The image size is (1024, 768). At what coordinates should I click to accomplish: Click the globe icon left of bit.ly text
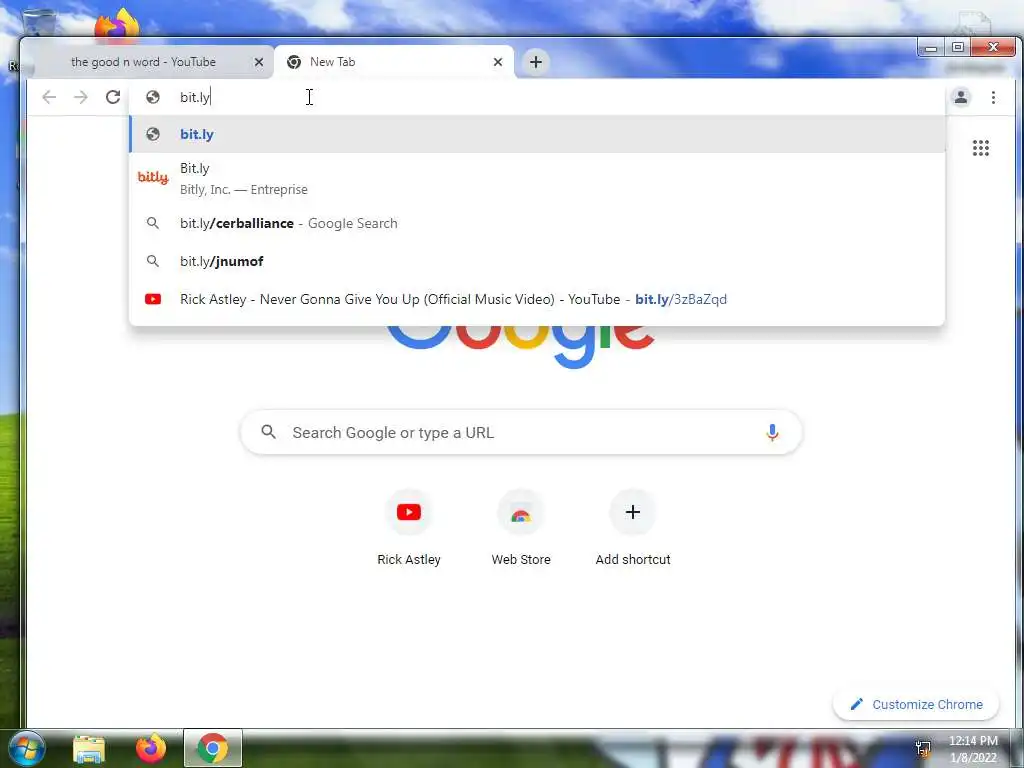coord(153,97)
